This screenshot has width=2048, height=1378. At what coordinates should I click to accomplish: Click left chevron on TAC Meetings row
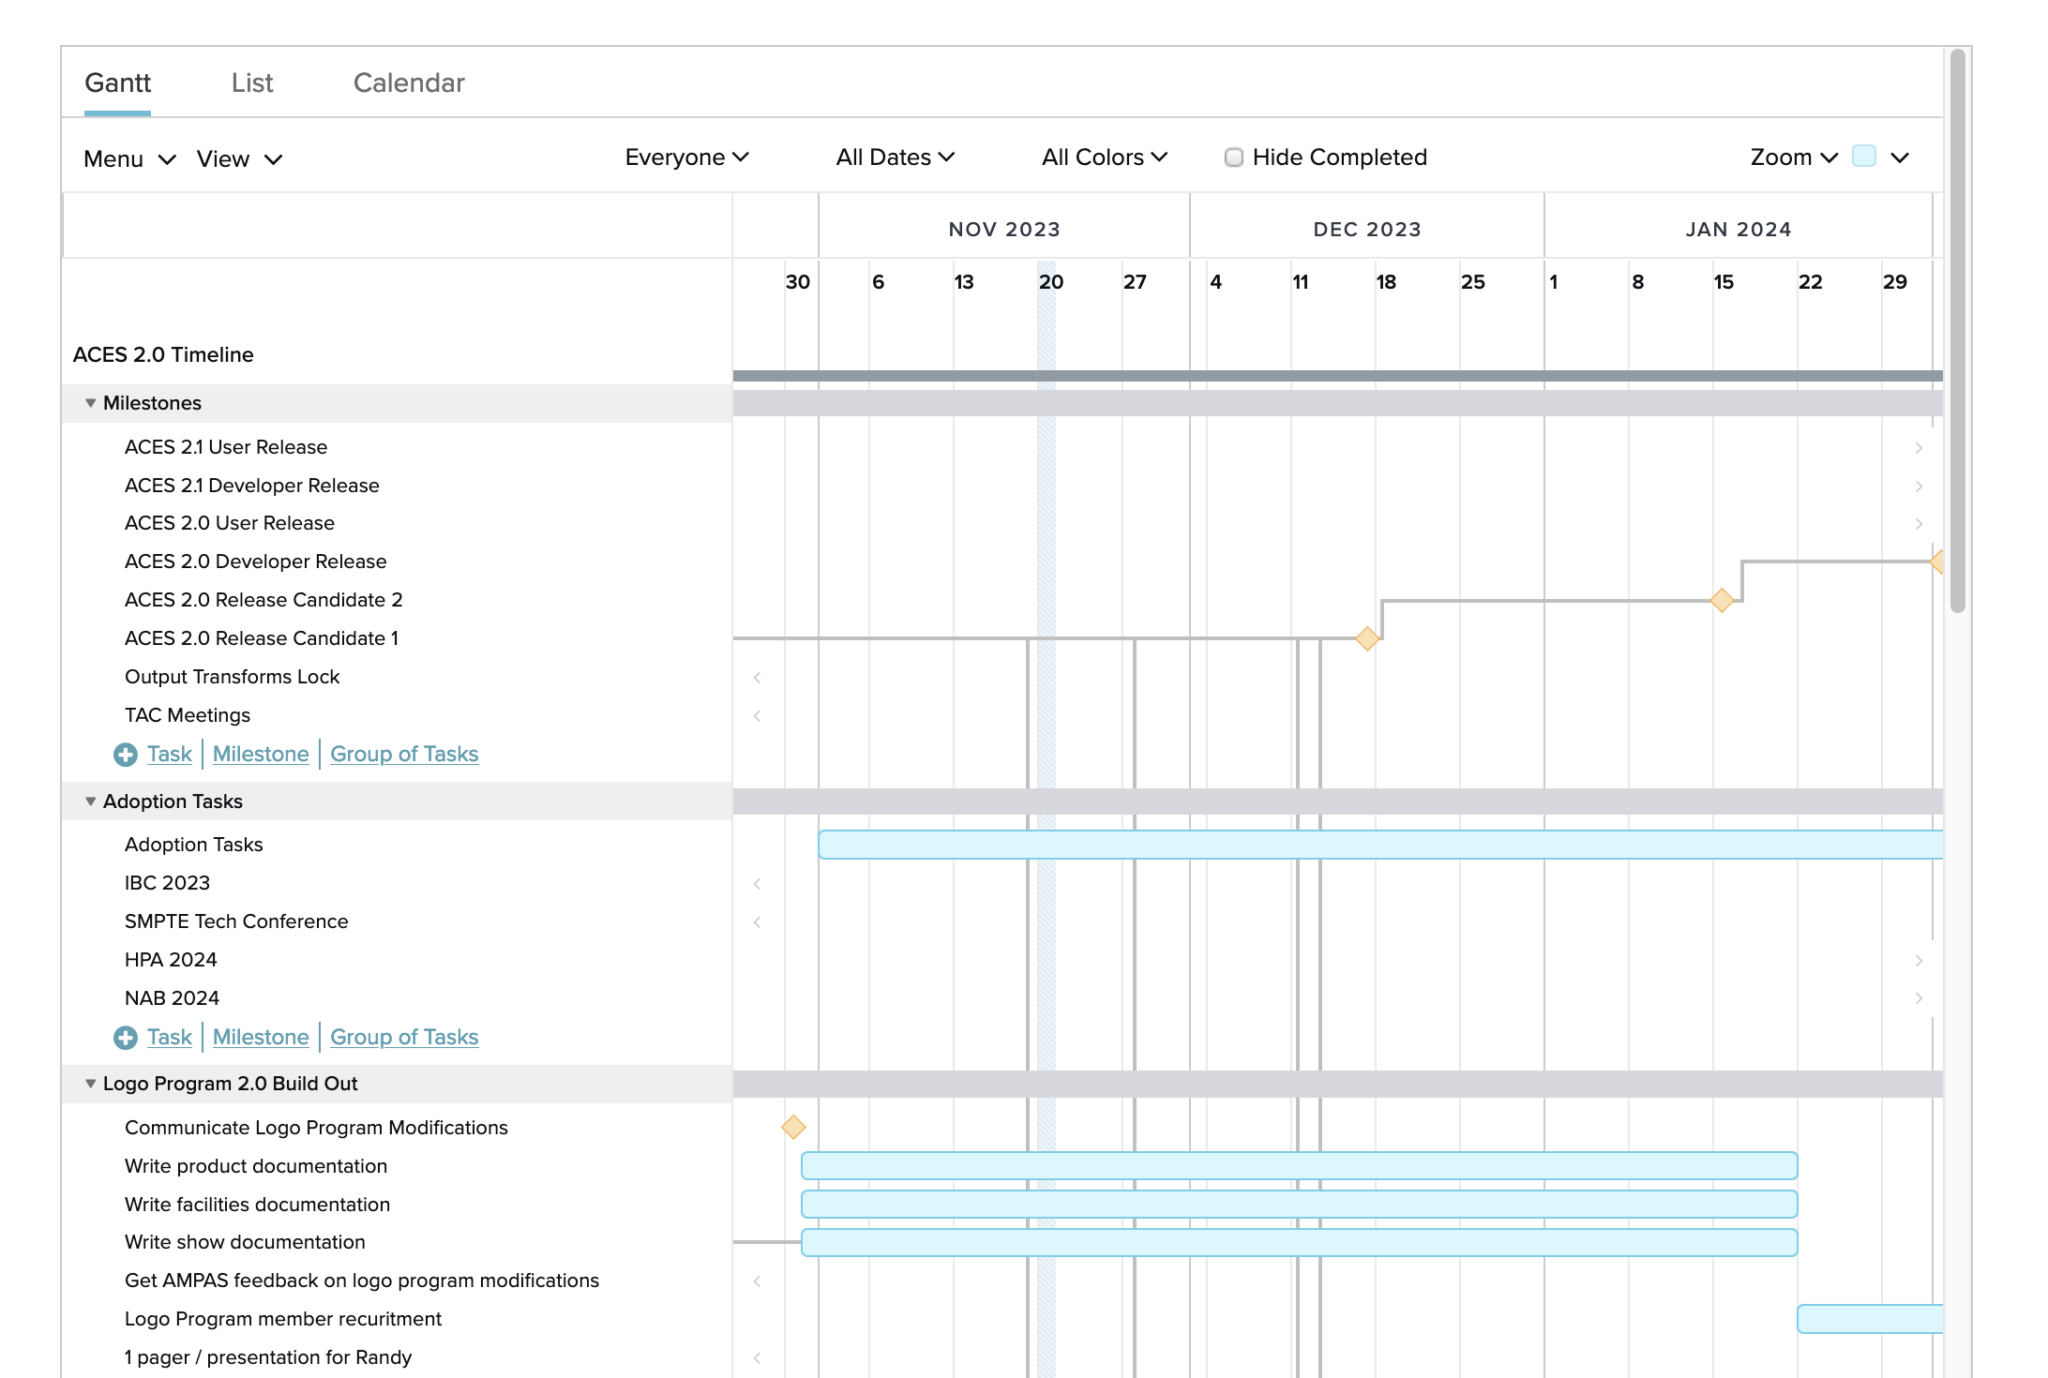[757, 715]
